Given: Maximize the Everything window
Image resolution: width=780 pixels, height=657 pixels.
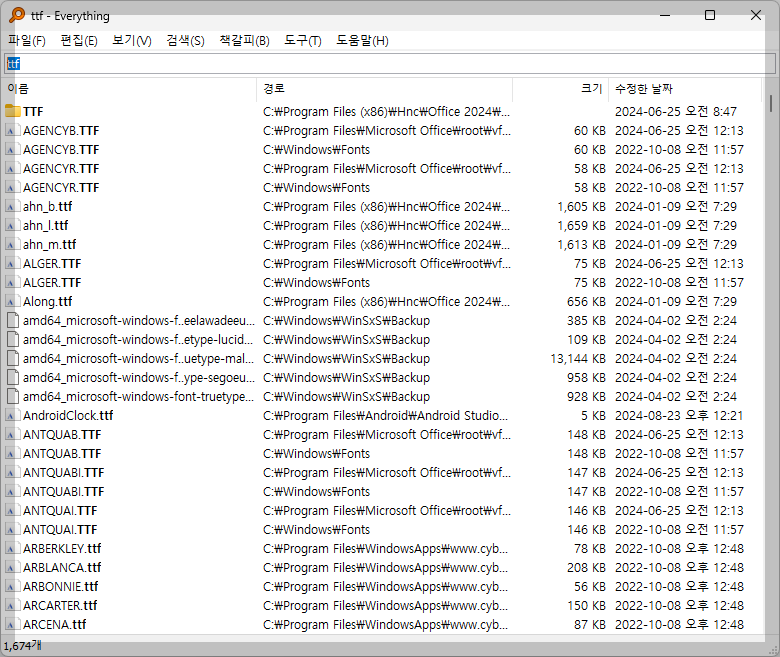Looking at the screenshot, I should [710, 15].
